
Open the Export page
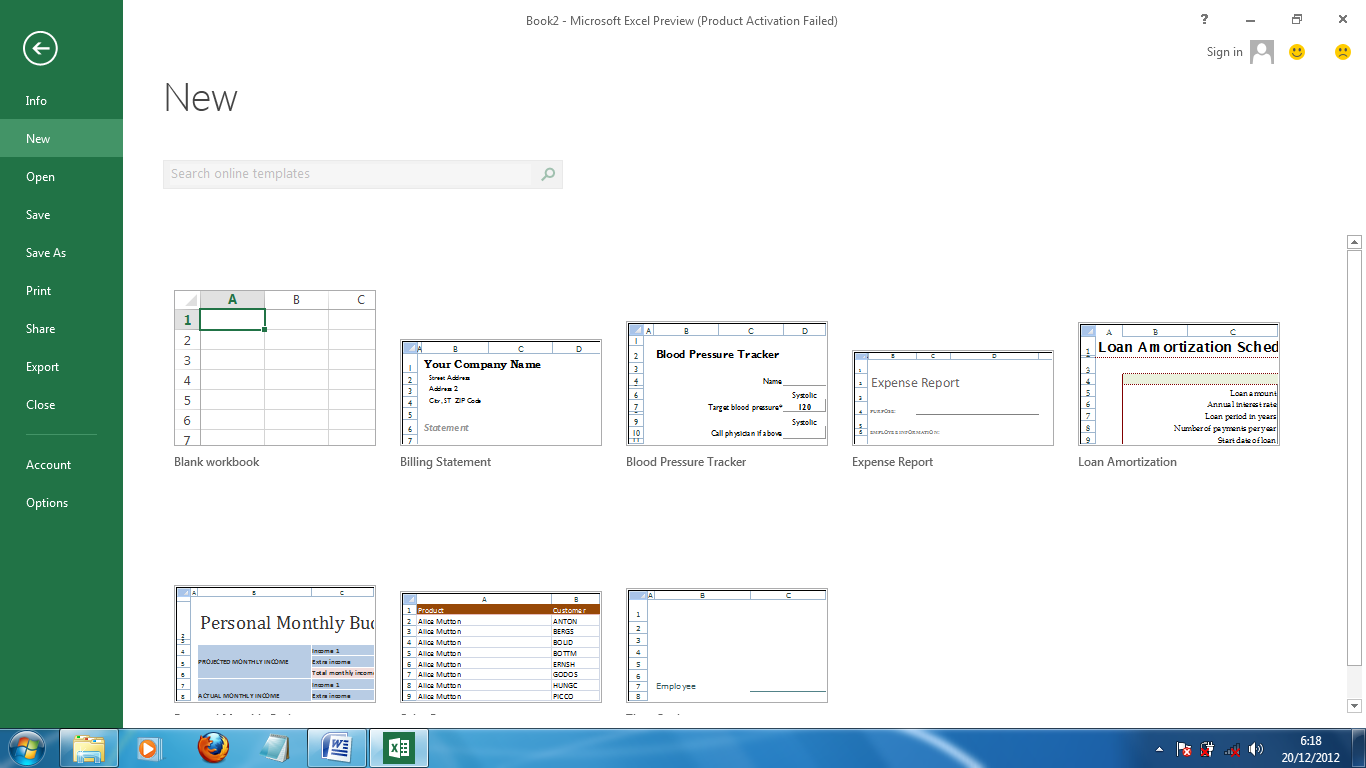point(61,367)
